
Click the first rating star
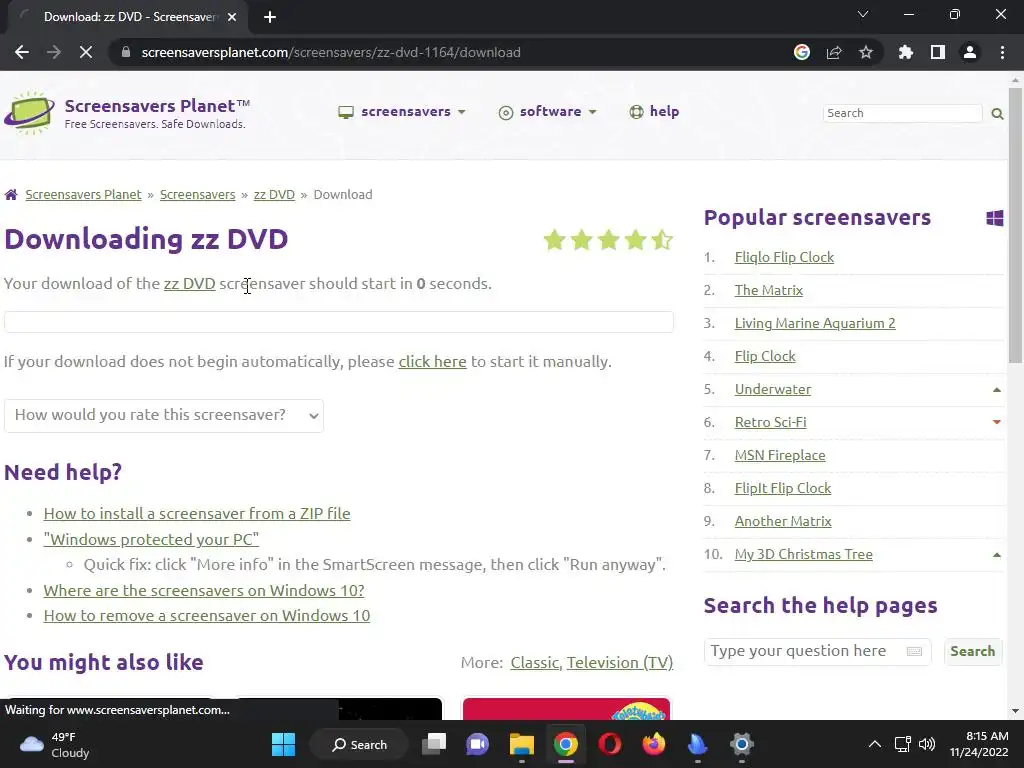[x=554, y=240]
